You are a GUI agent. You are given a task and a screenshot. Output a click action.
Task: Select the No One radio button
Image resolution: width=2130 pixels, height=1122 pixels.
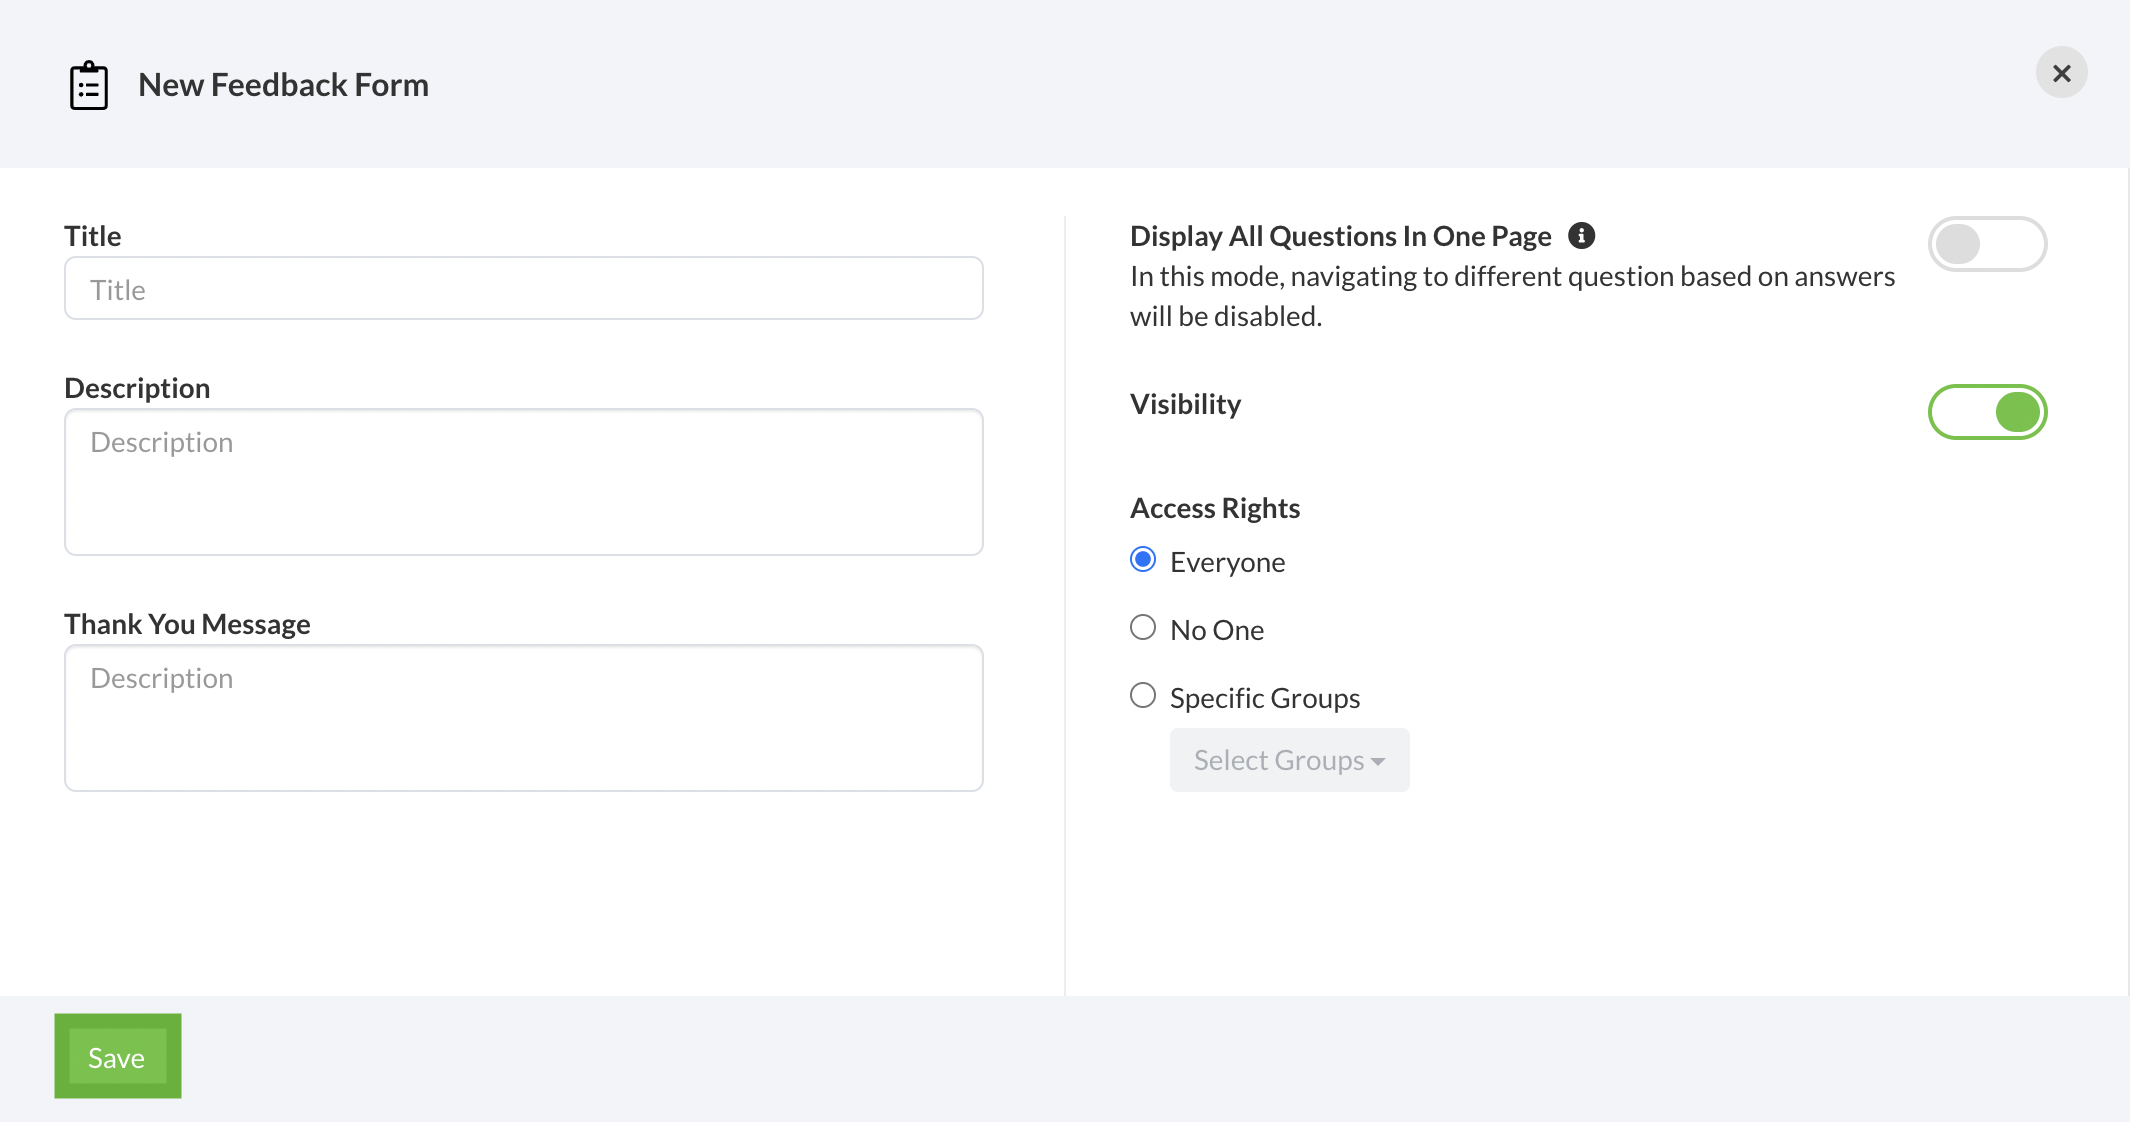pyautogui.click(x=1143, y=628)
